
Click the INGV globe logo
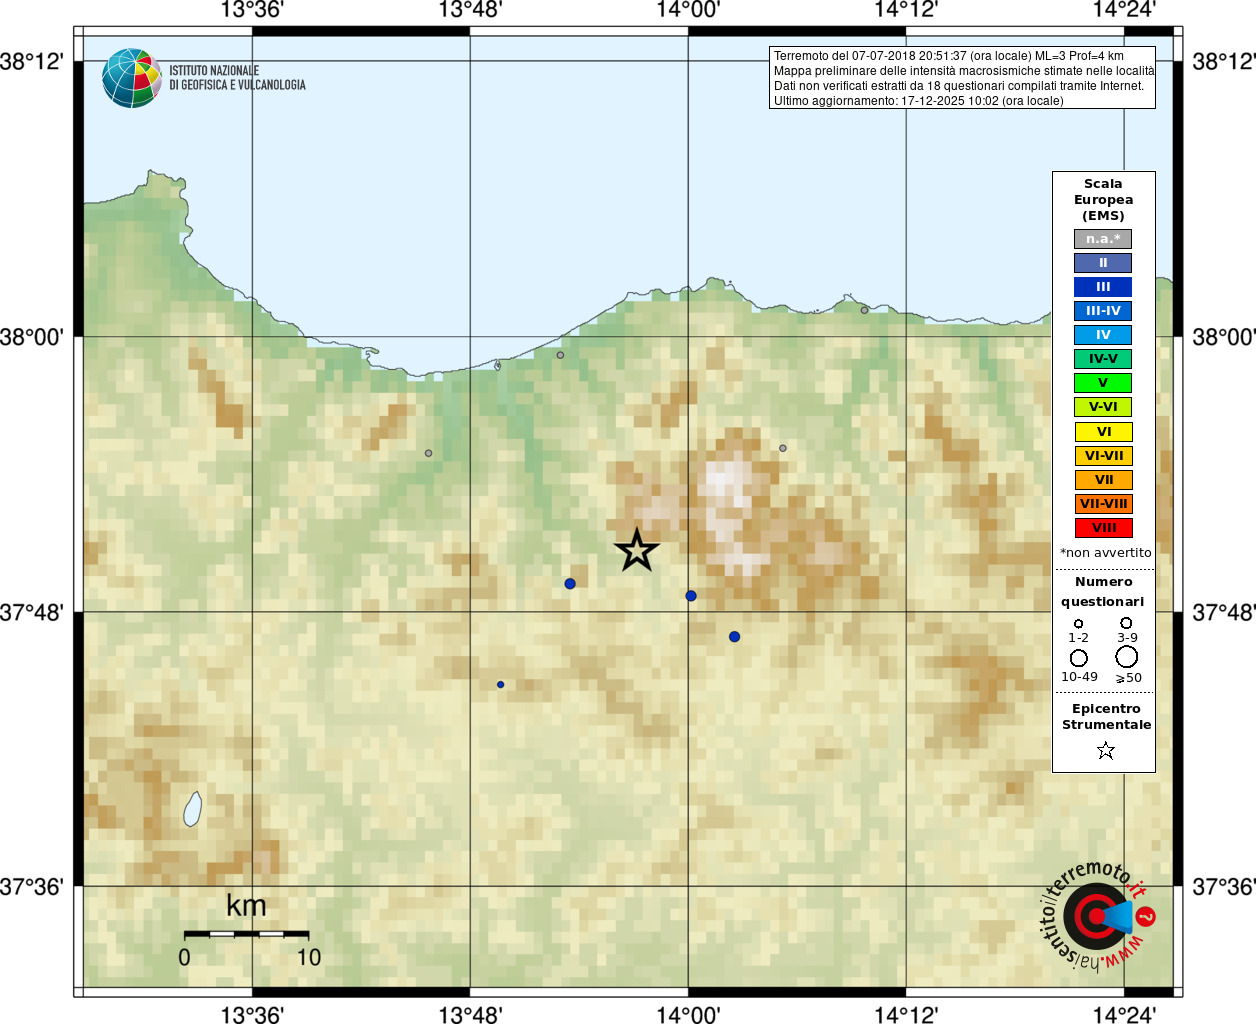(132, 78)
